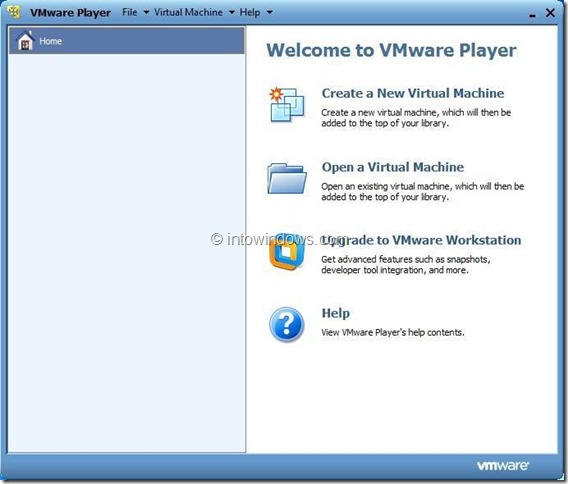Click 'View VMware Player's help contents' text
568x484 pixels.
pyautogui.click(x=393, y=333)
